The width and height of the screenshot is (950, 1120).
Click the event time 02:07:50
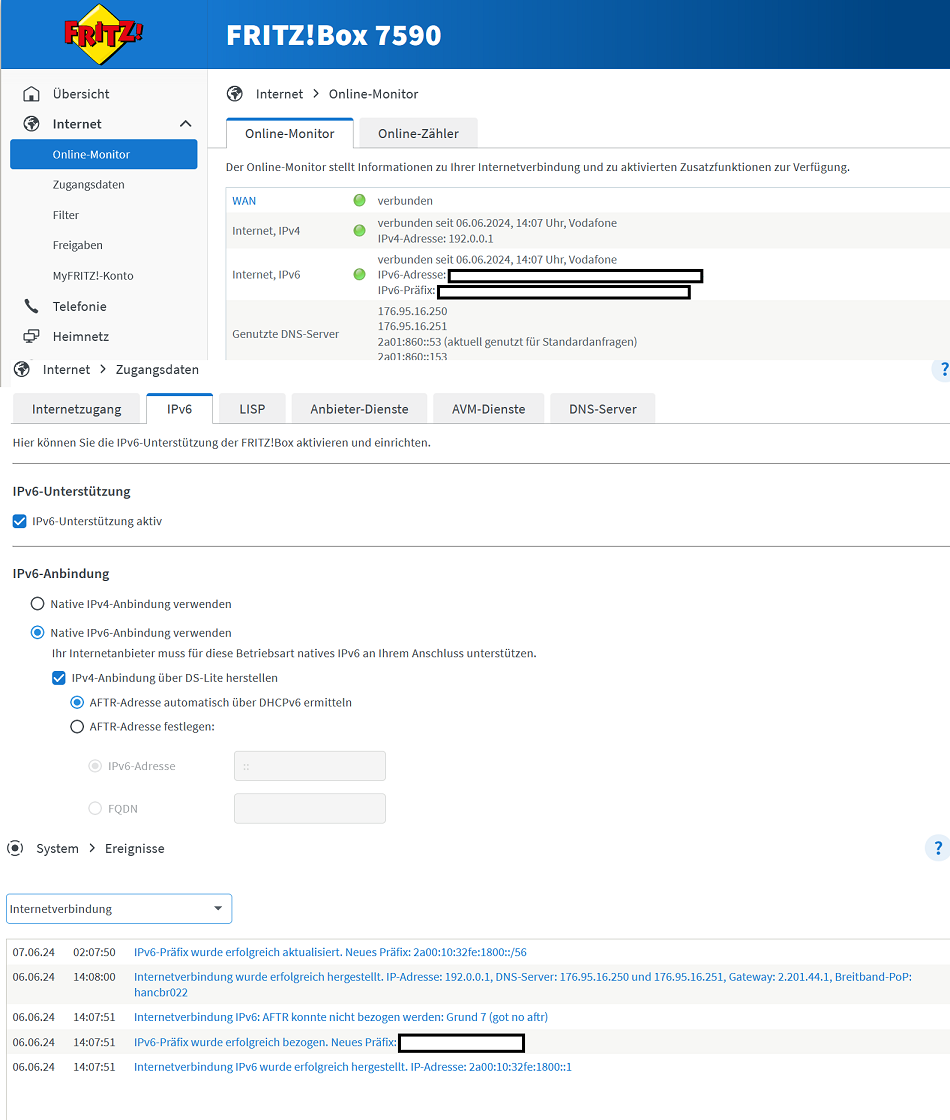(x=94, y=951)
